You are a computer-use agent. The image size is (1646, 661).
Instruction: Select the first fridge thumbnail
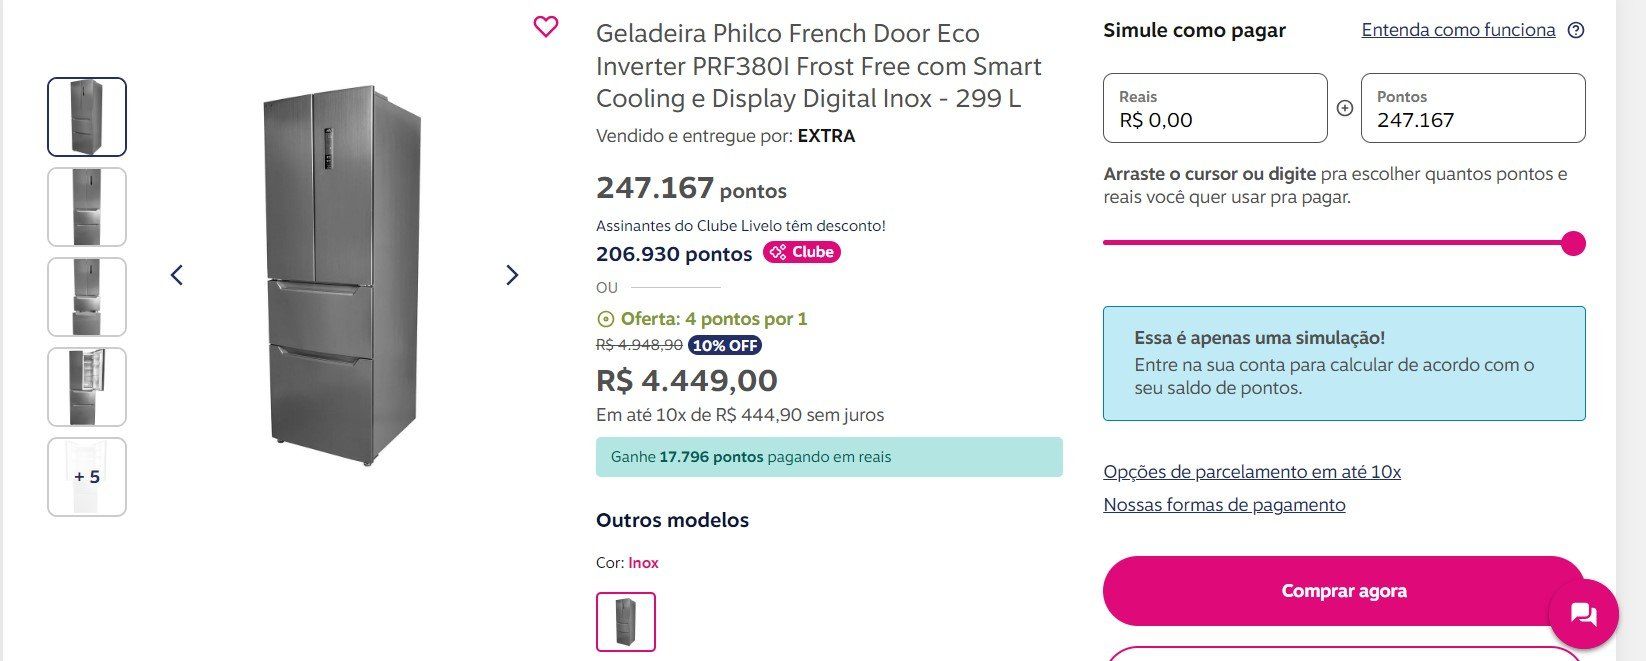pos(87,117)
